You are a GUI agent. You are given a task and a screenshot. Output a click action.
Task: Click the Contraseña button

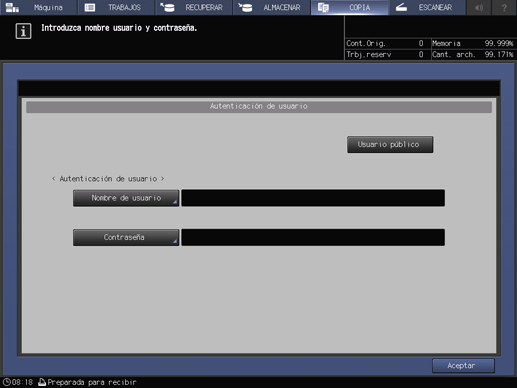tap(126, 237)
